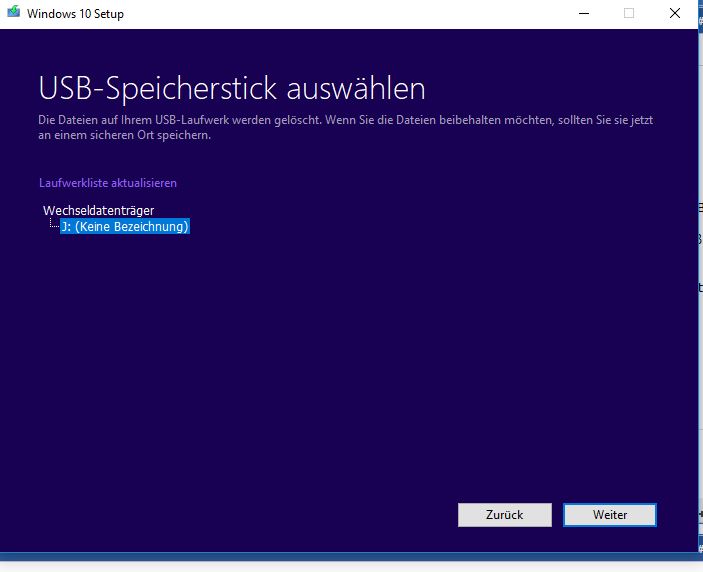The width and height of the screenshot is (703, 572).
Task: Select drive J: (Keine Bezeichnung)
Action: coord(125,226)
